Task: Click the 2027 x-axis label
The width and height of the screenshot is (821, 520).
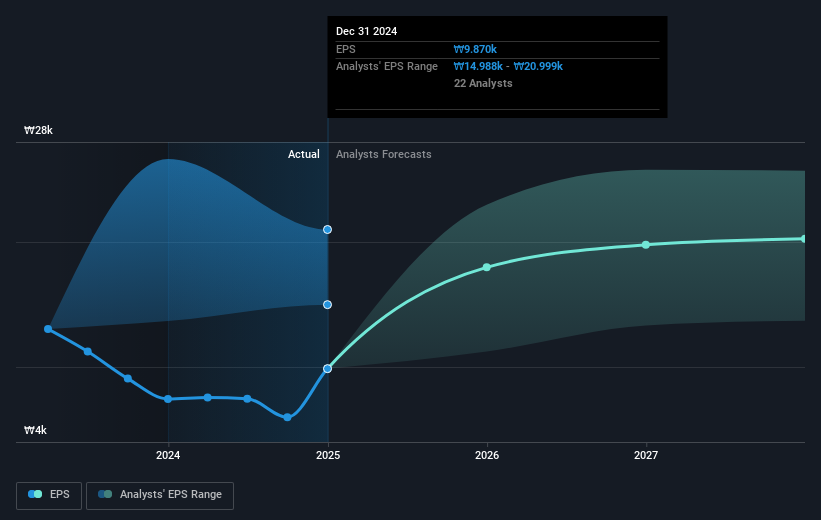Action: click(x=646, y=455)
